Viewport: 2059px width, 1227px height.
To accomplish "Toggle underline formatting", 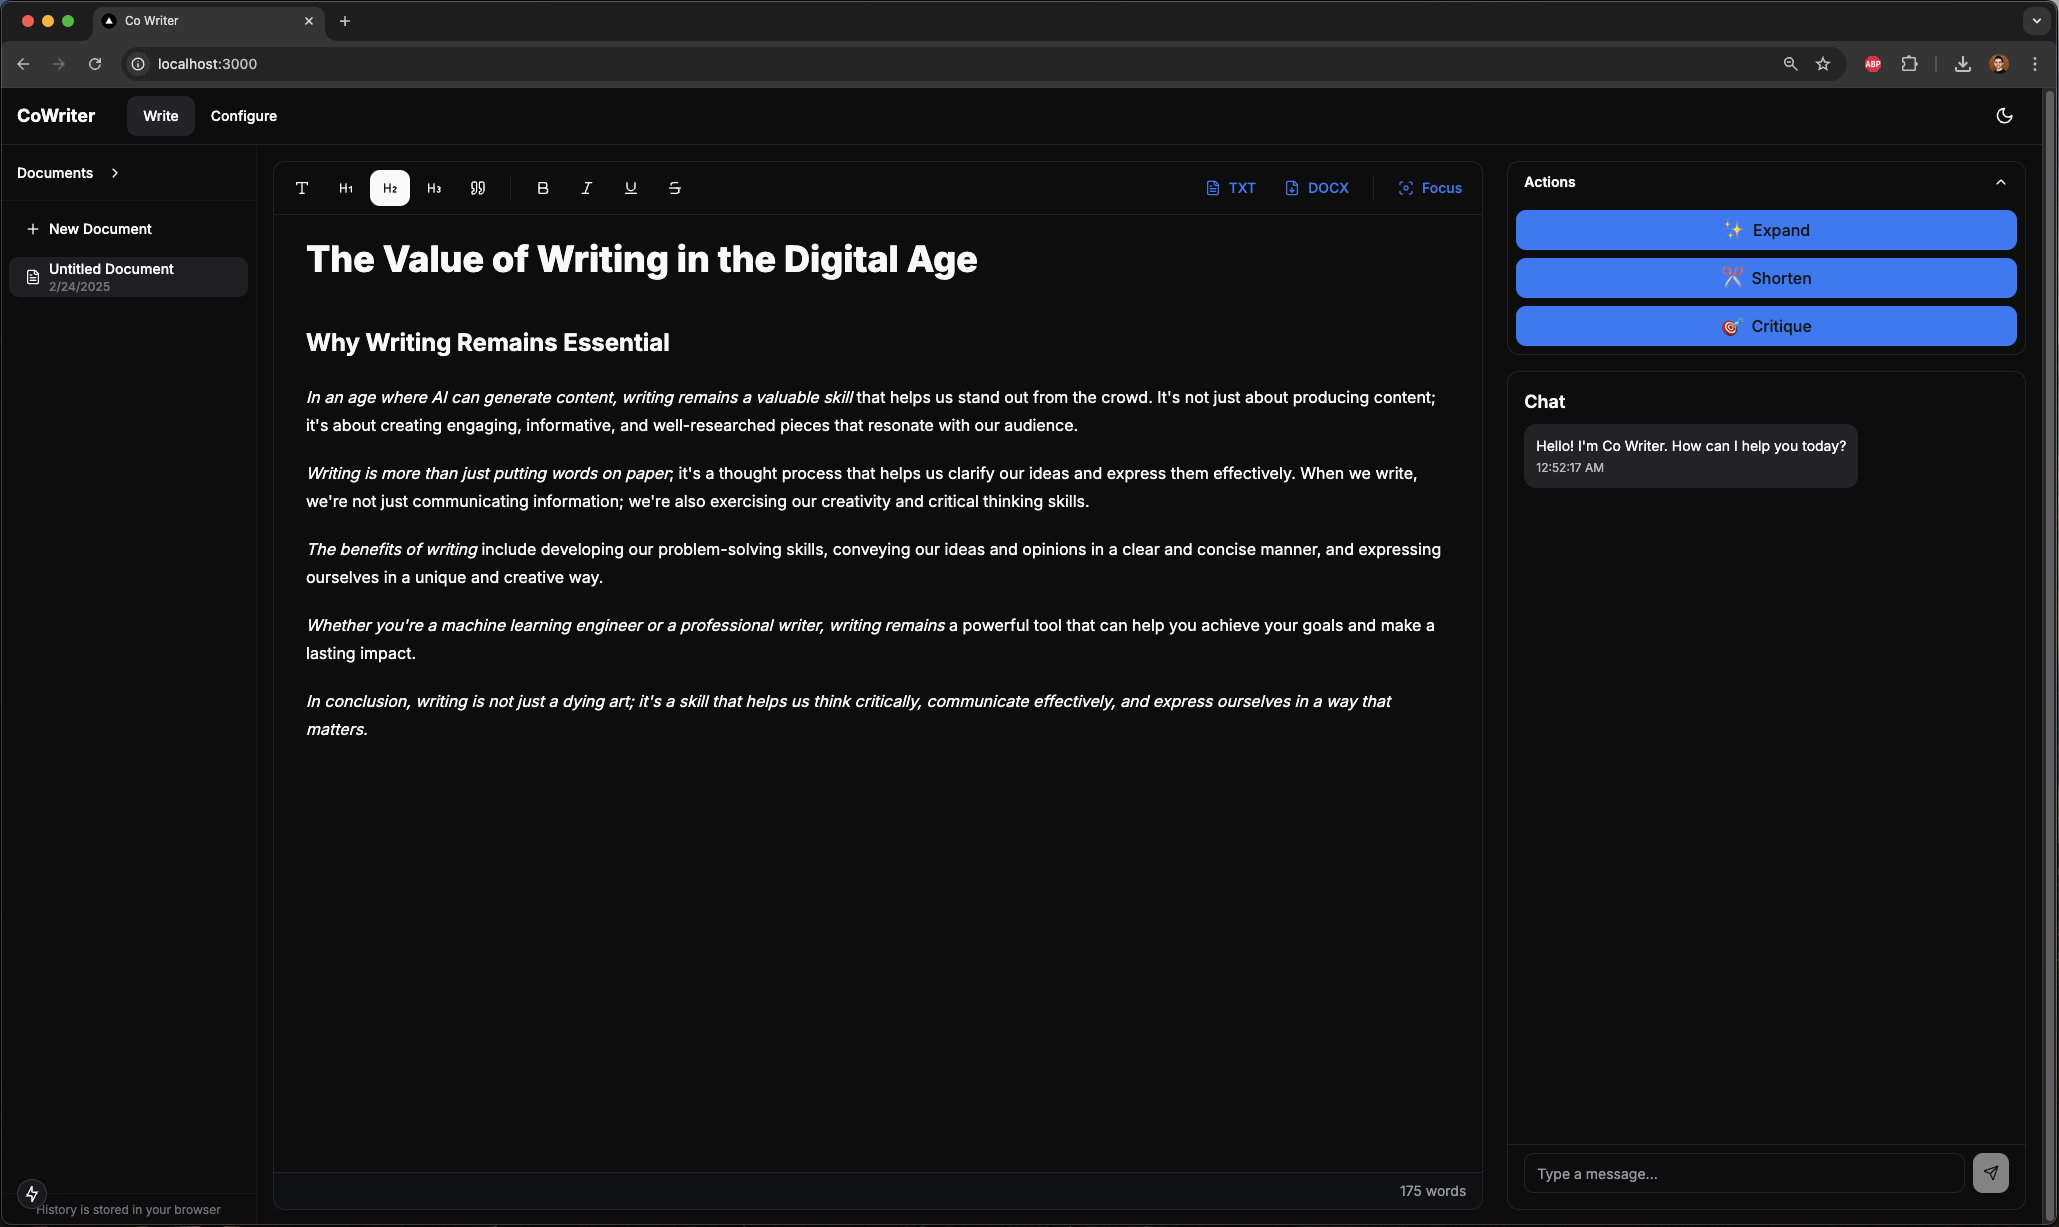I will coord(631,188).
